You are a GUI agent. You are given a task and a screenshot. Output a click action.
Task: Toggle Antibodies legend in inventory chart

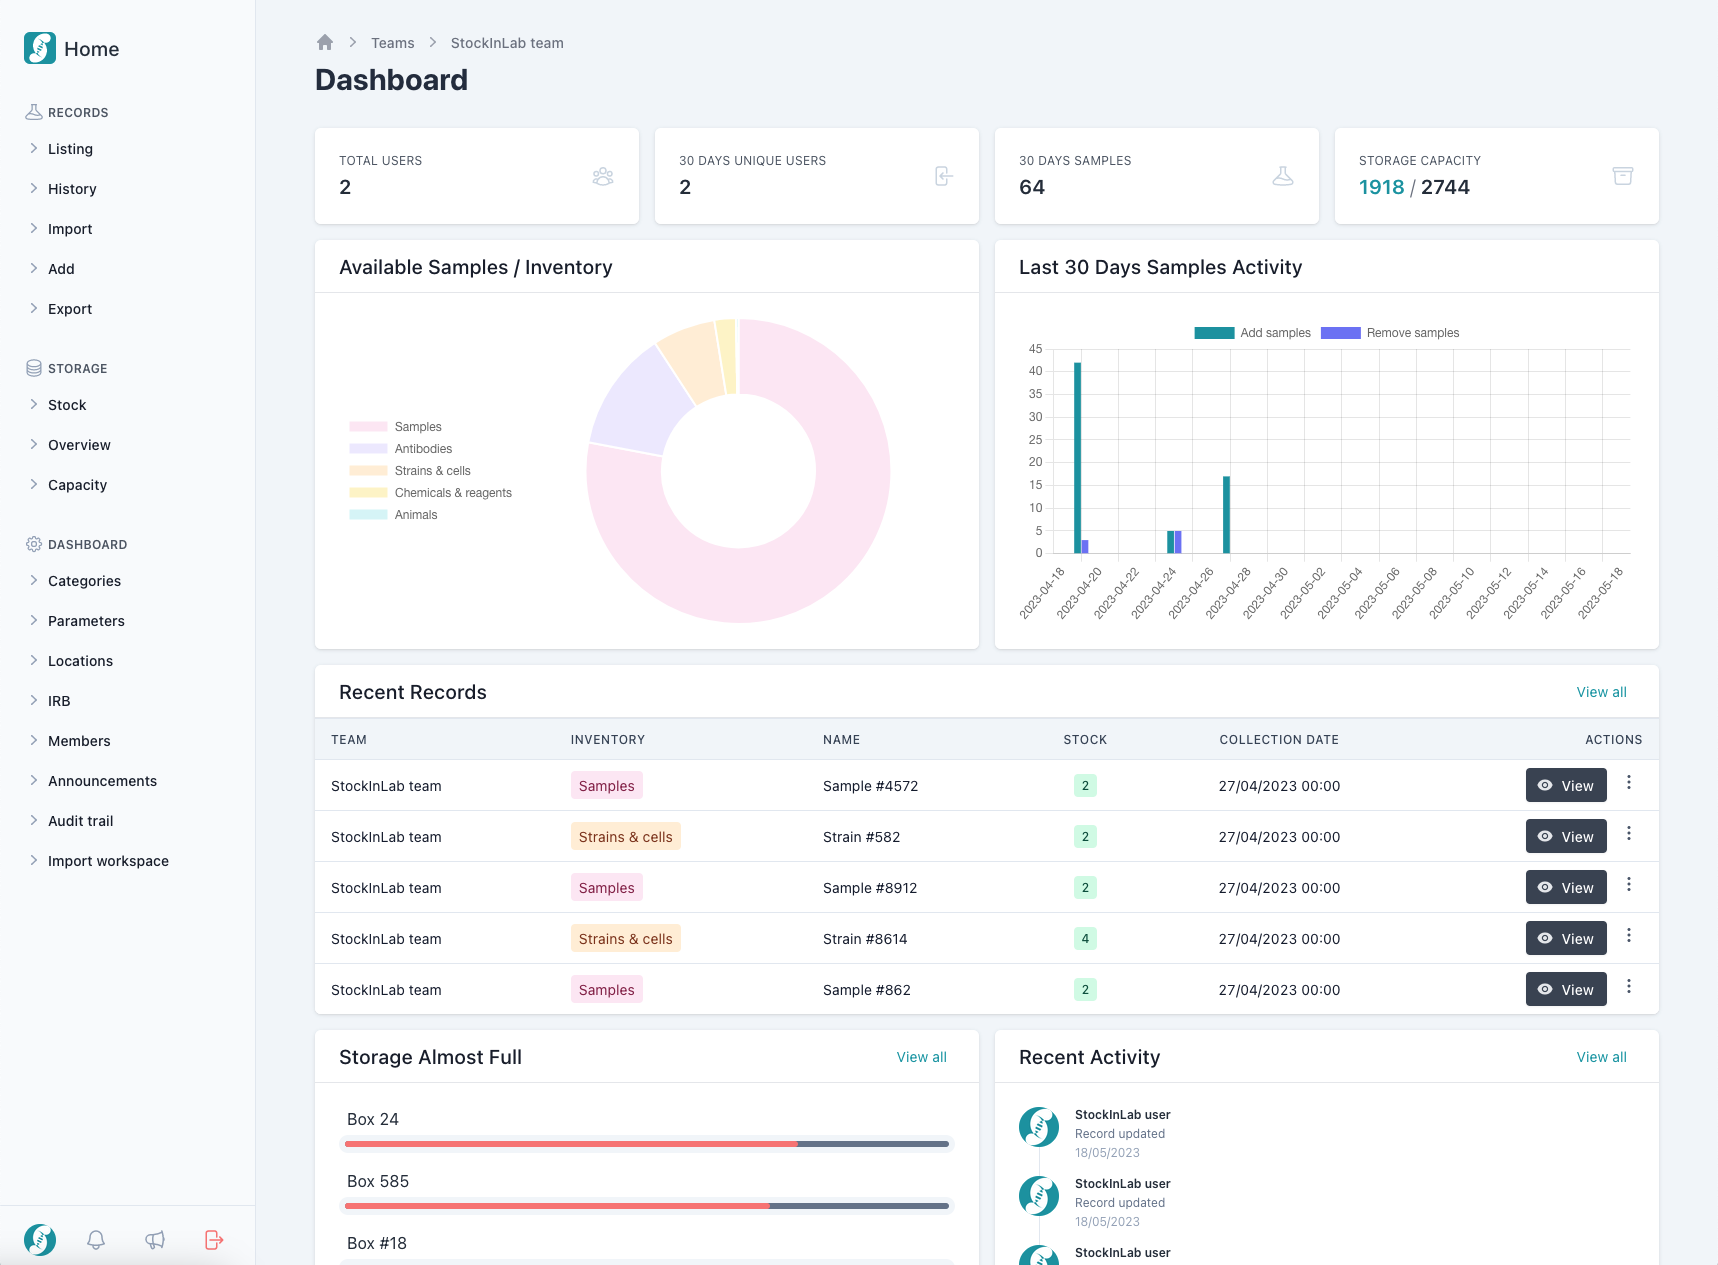point(400,449)
